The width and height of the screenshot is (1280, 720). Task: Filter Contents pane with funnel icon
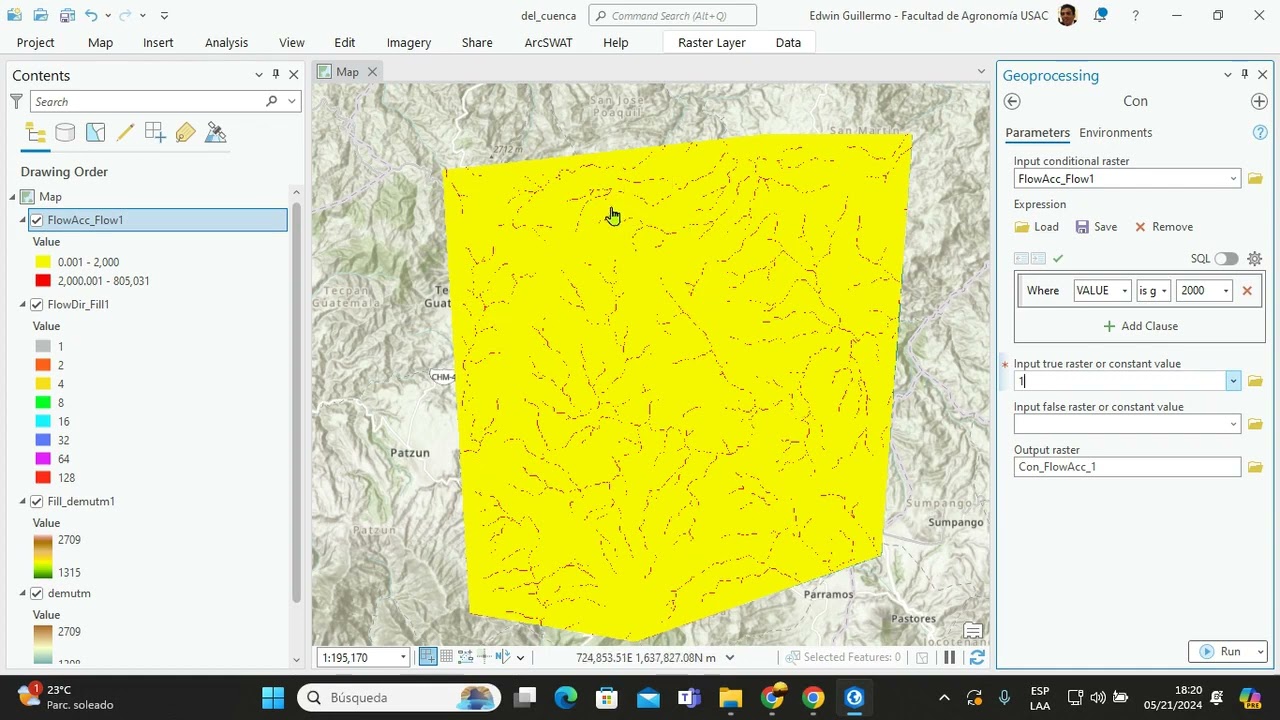(x=16, y=101)
